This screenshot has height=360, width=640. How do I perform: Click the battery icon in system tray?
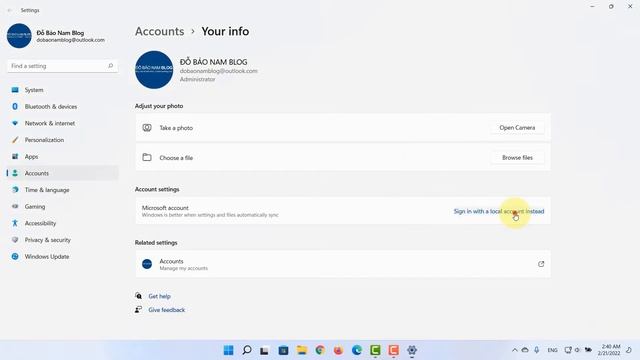[588, 350]
